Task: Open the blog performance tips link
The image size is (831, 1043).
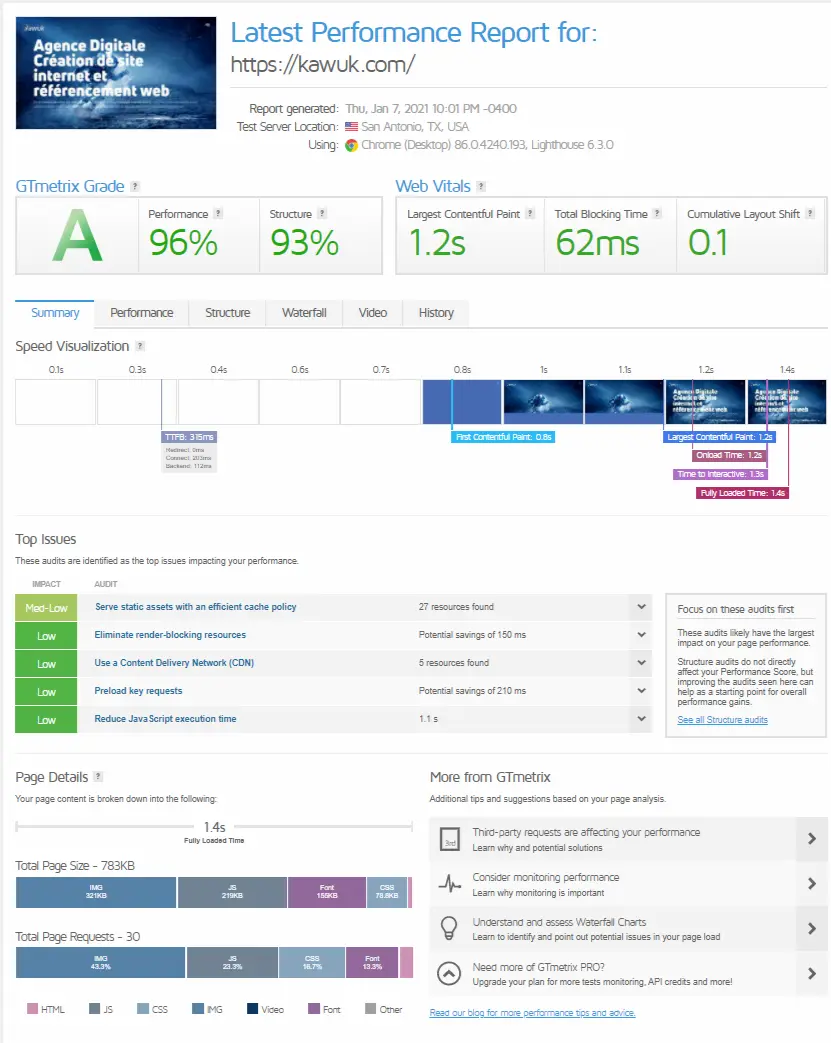Action: click(x=532, y=1012)
